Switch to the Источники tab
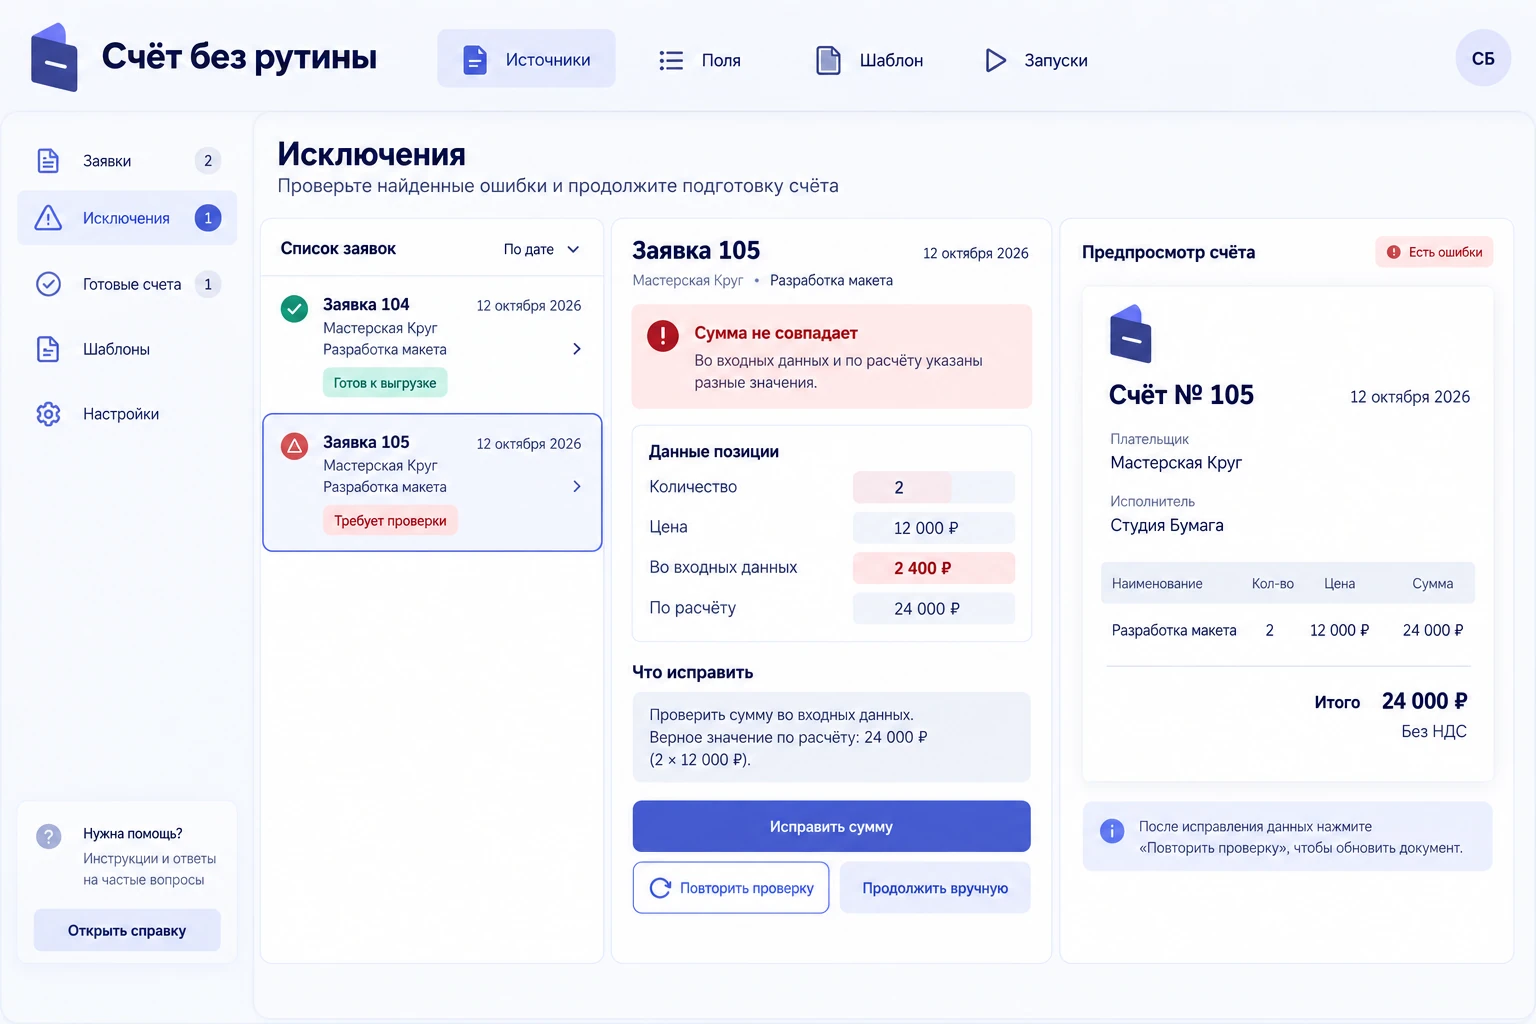The height and width of the screenshot is (1024, 1536). 526,59
